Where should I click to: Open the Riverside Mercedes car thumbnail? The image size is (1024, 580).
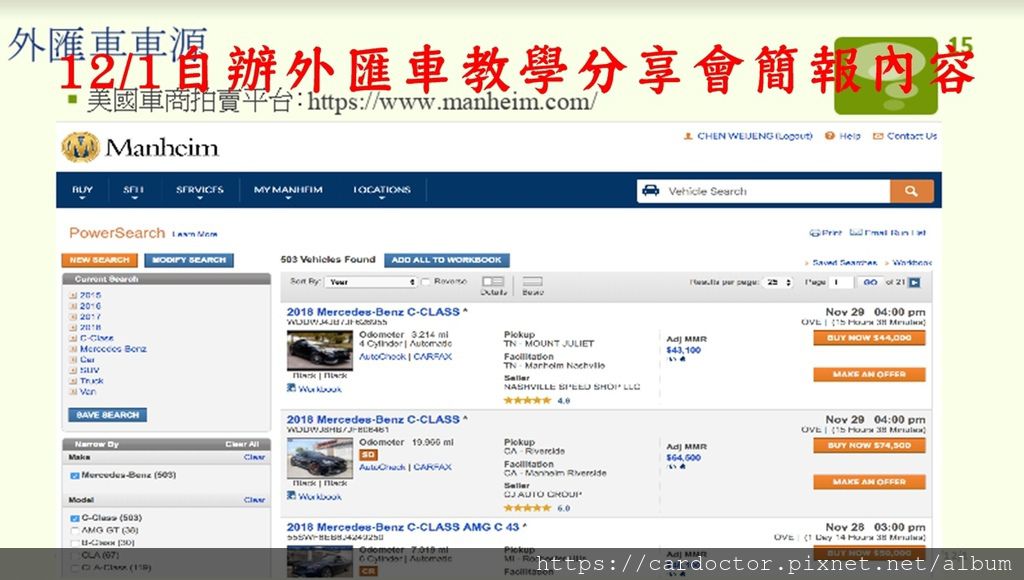pyautogui.click(x=319, y=459)
